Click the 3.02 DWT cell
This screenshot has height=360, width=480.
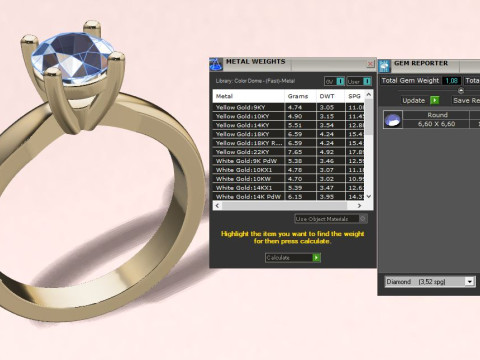point(330,179)
